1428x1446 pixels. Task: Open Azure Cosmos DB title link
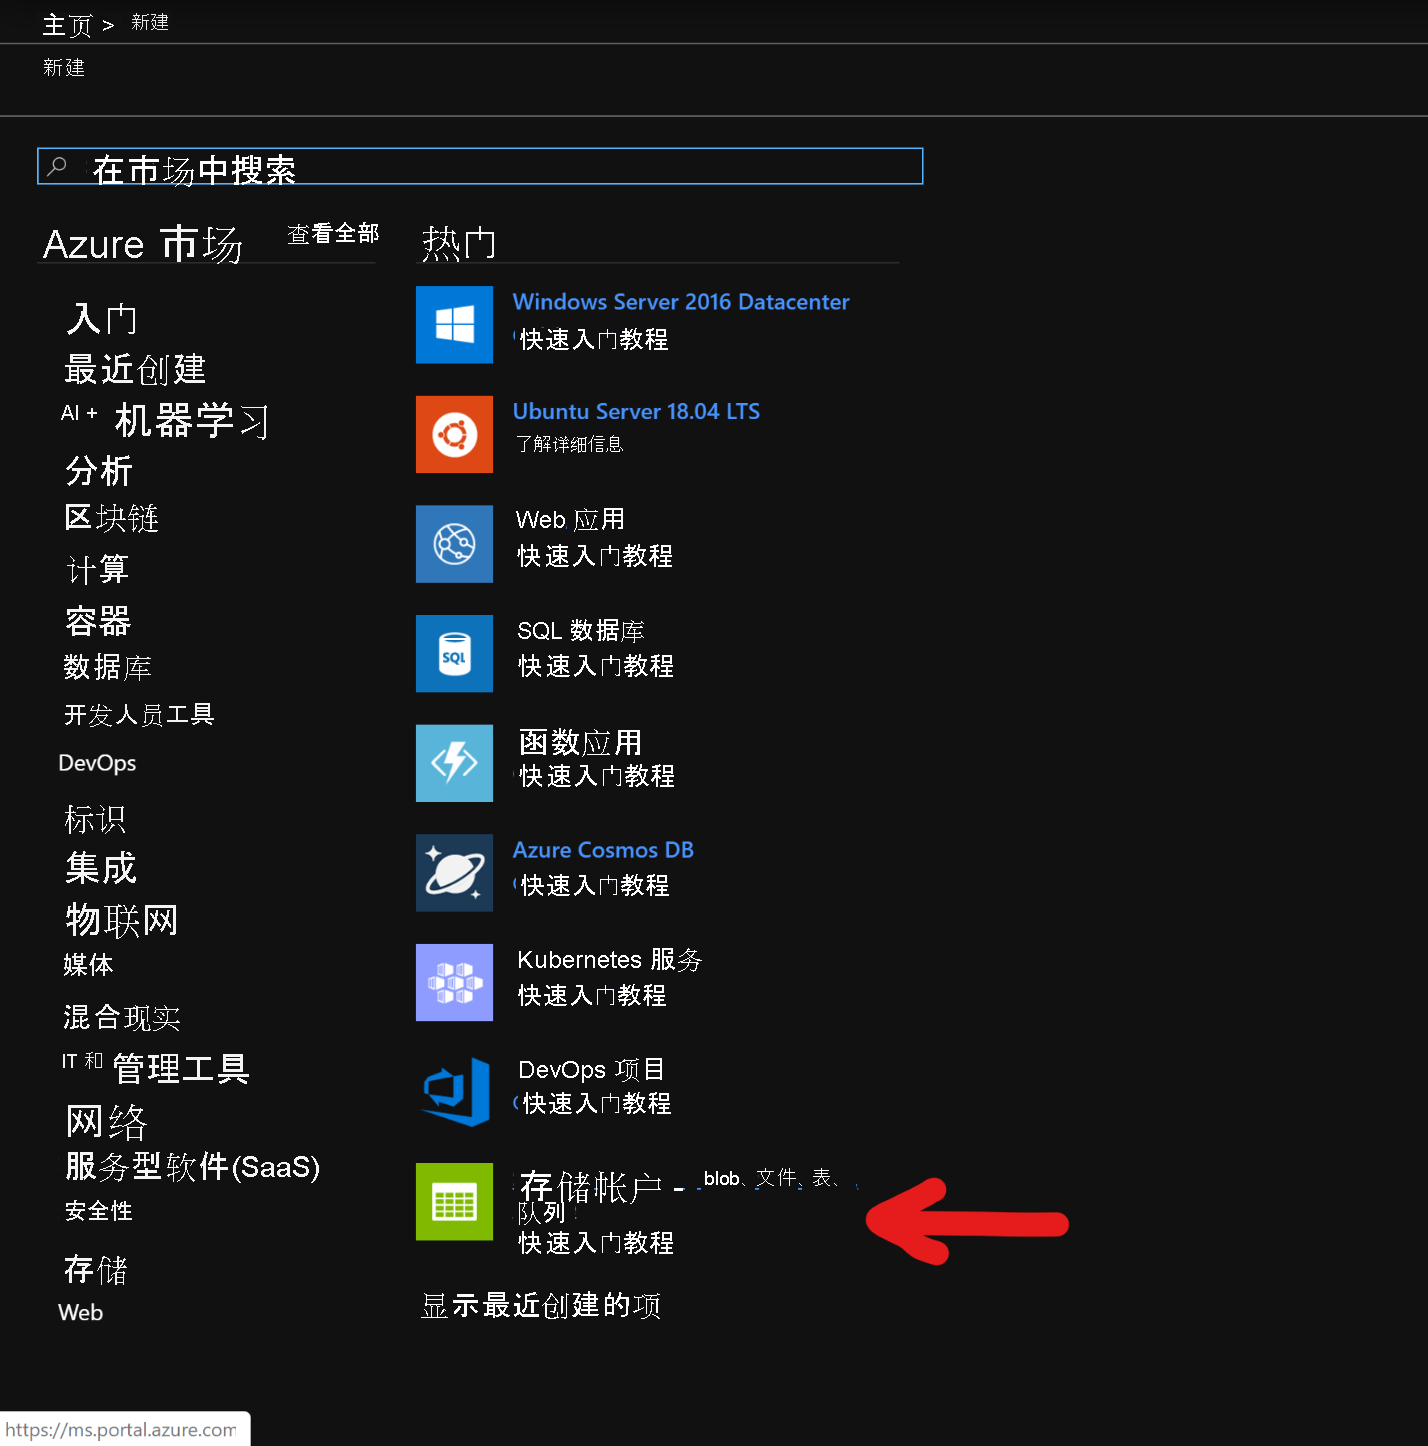(x=603, y=850)
